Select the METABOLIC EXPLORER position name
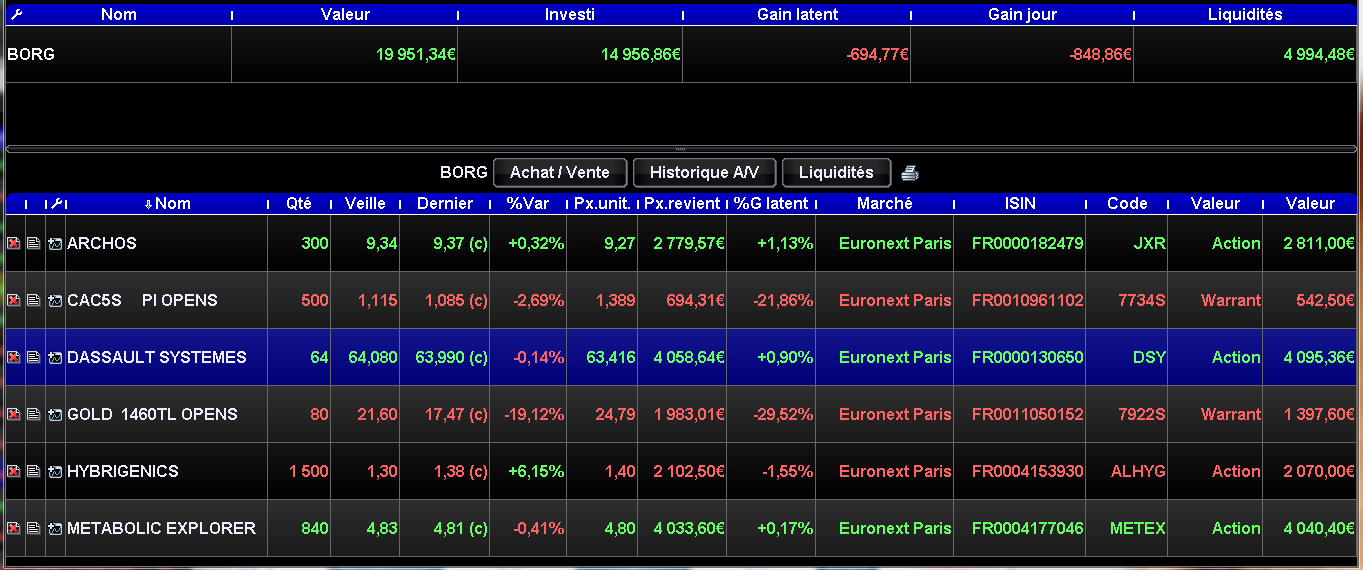Image resolution: width=1363 pixels, height=570 pixels. [x=161, y=528]
